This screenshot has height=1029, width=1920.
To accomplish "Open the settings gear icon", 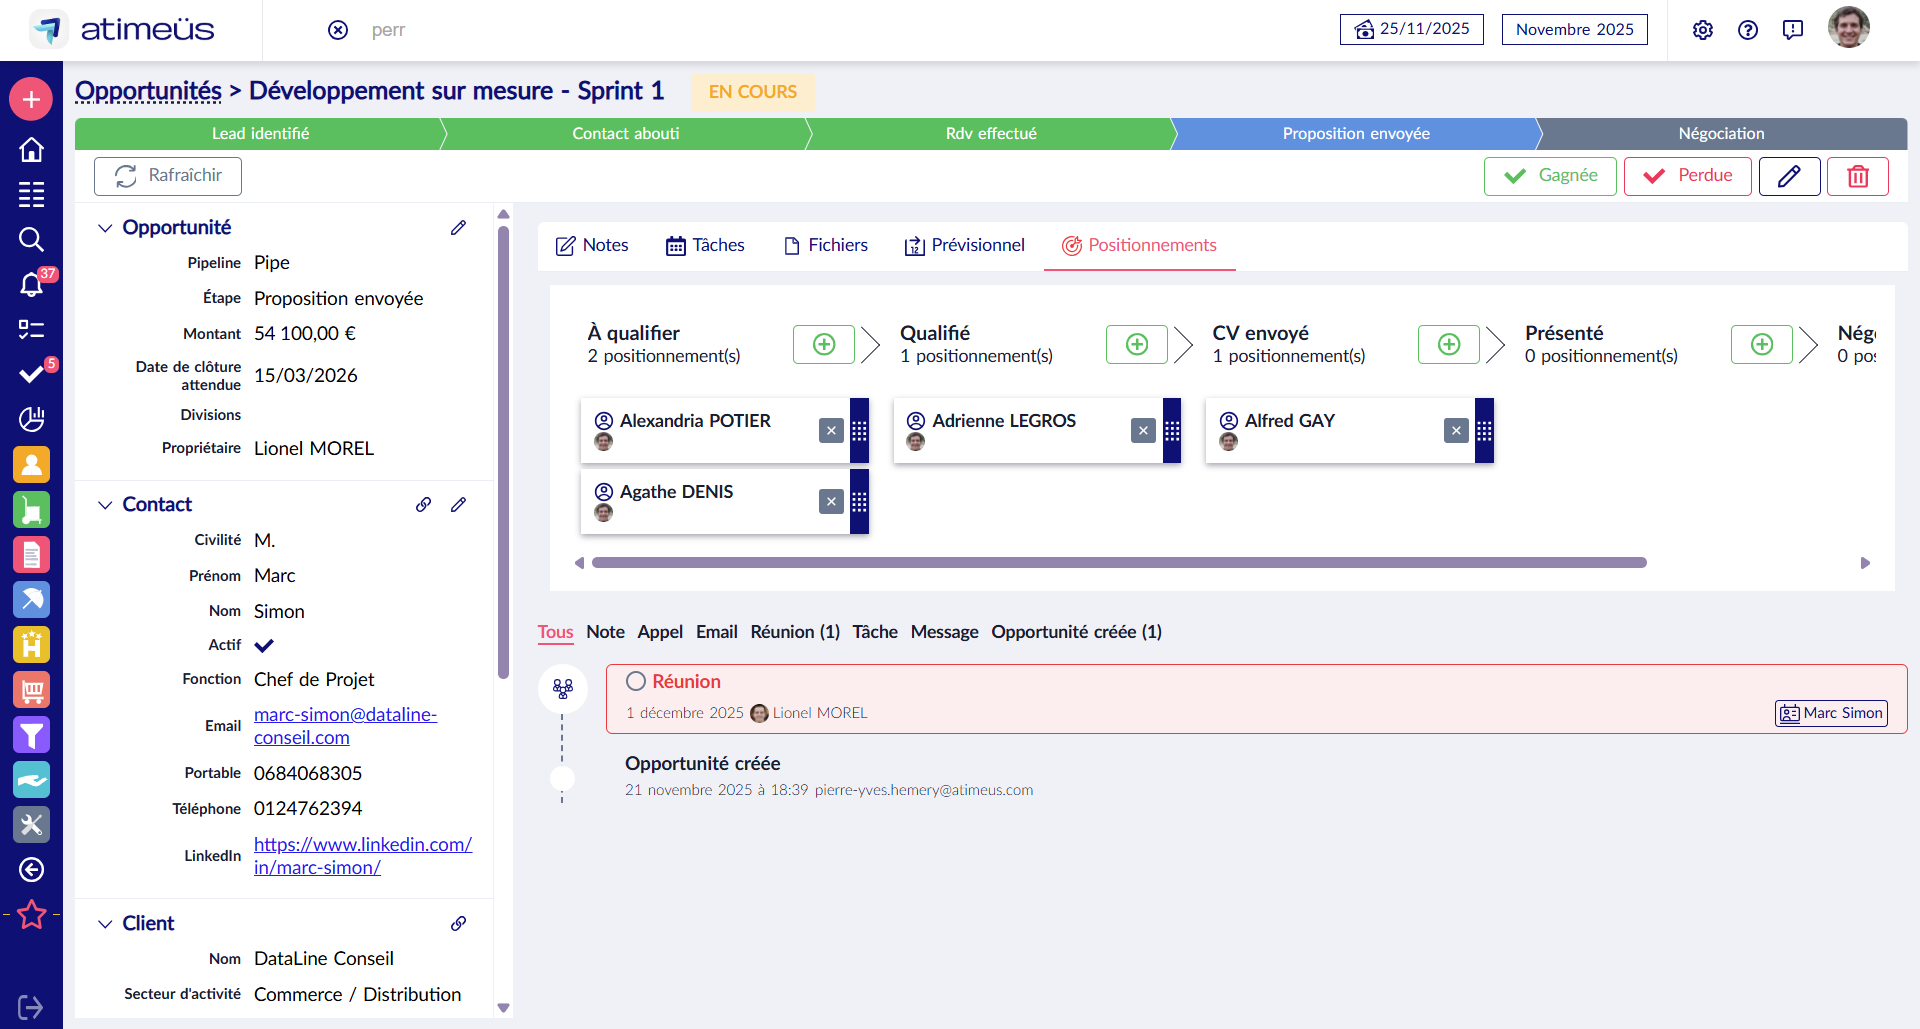I will (x=1702, y=30).
